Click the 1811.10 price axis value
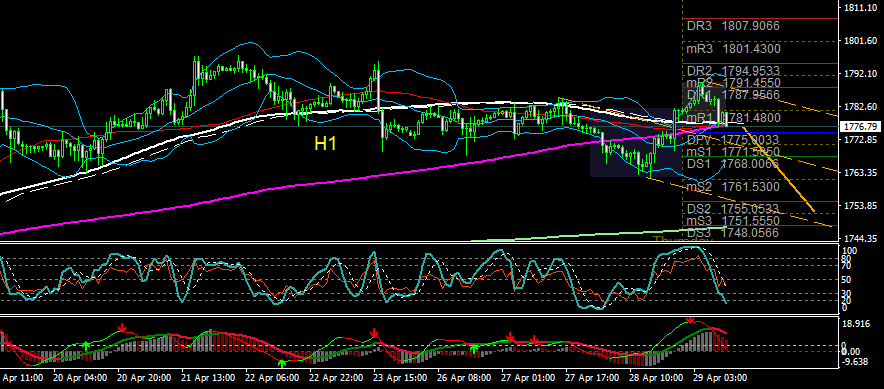Viewport: 884px width, 389px height. [x=861, y=7]
